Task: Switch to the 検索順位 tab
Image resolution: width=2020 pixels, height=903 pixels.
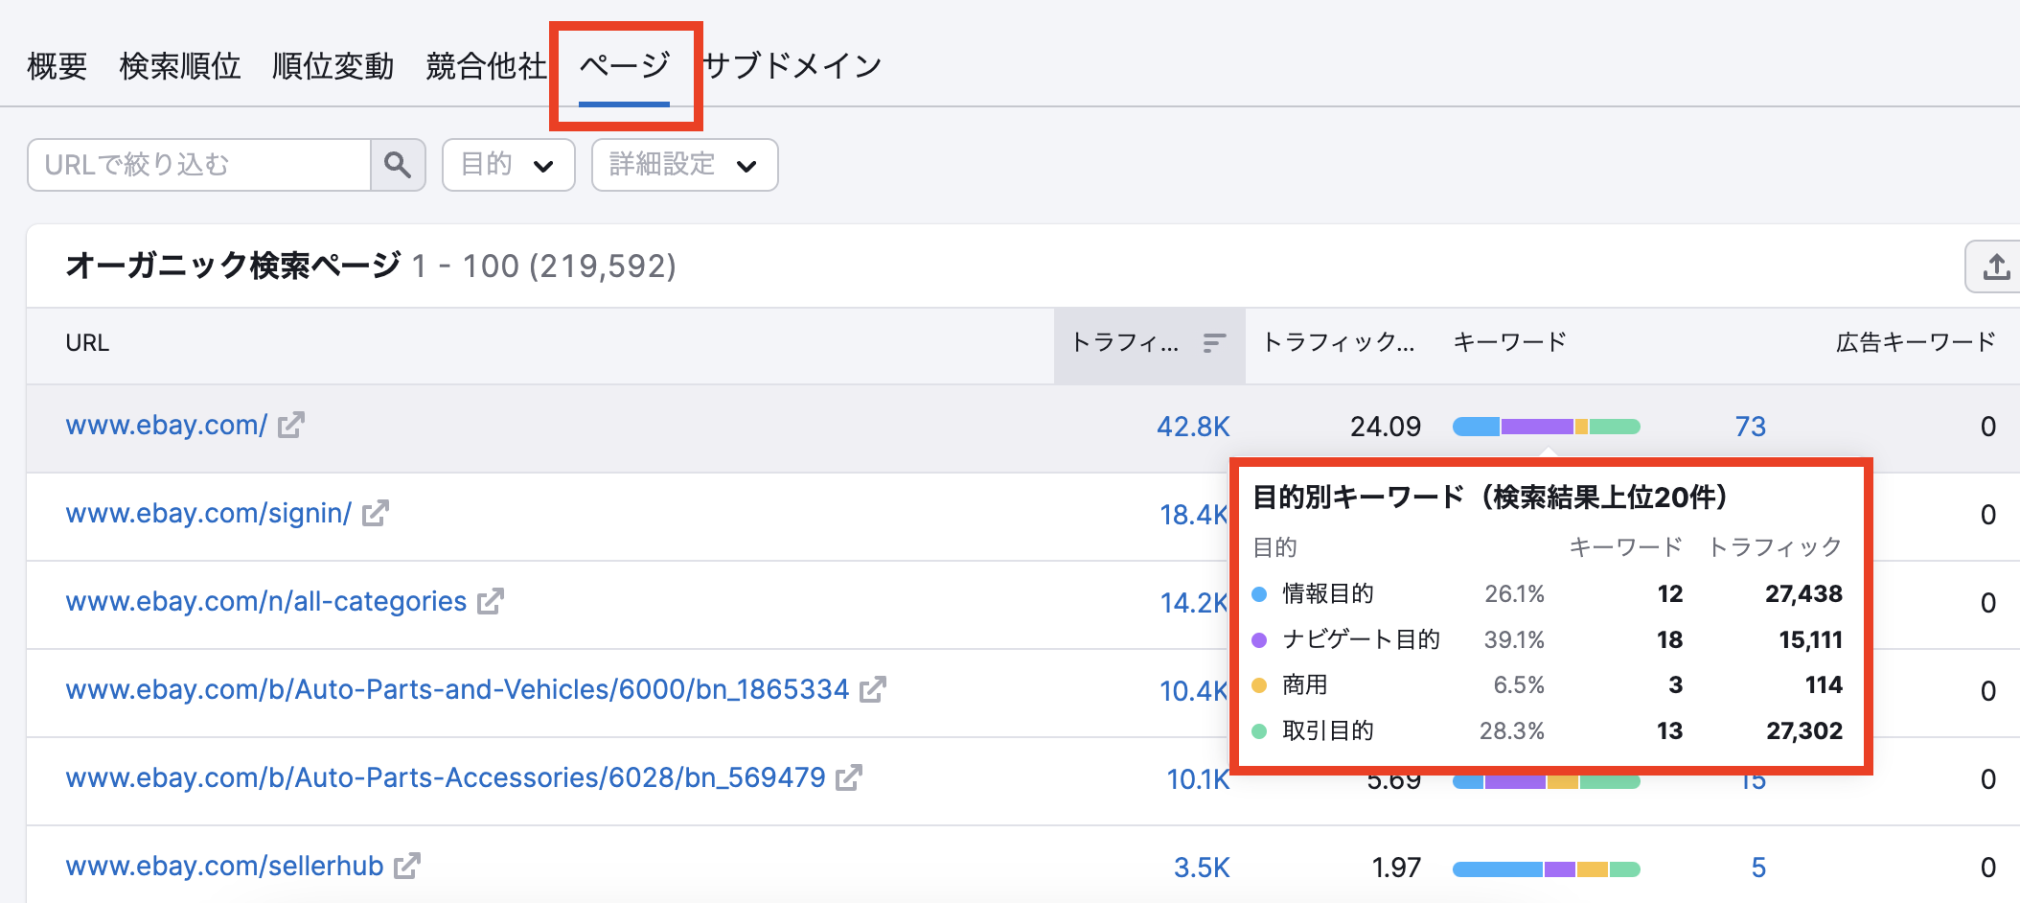Action: 180,66
